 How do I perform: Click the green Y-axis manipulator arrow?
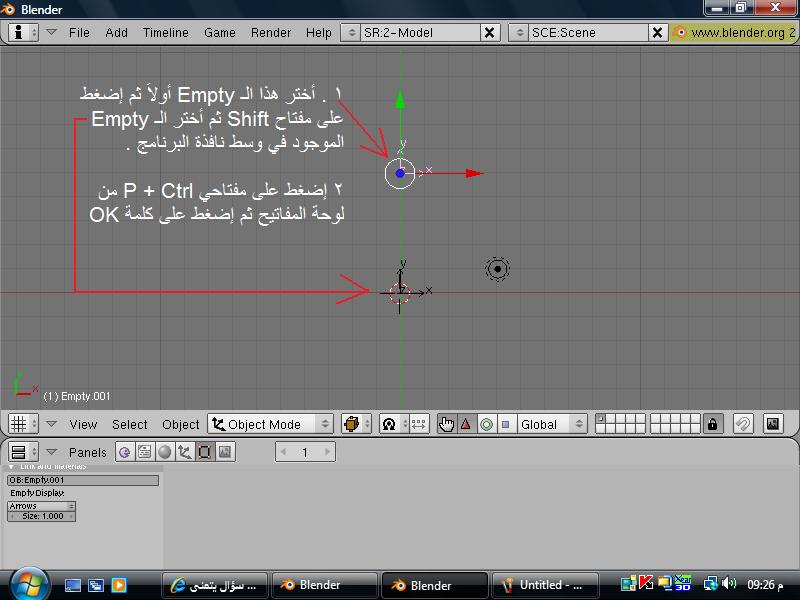[400, 99]
